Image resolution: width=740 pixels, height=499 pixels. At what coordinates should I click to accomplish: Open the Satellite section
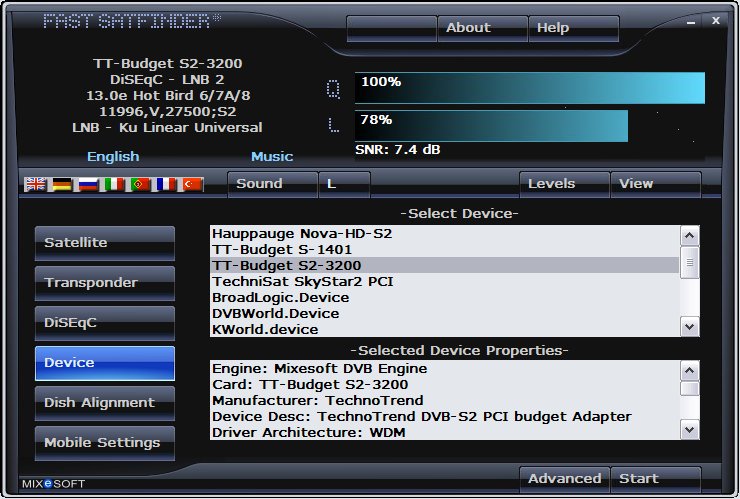pos(105,243)
